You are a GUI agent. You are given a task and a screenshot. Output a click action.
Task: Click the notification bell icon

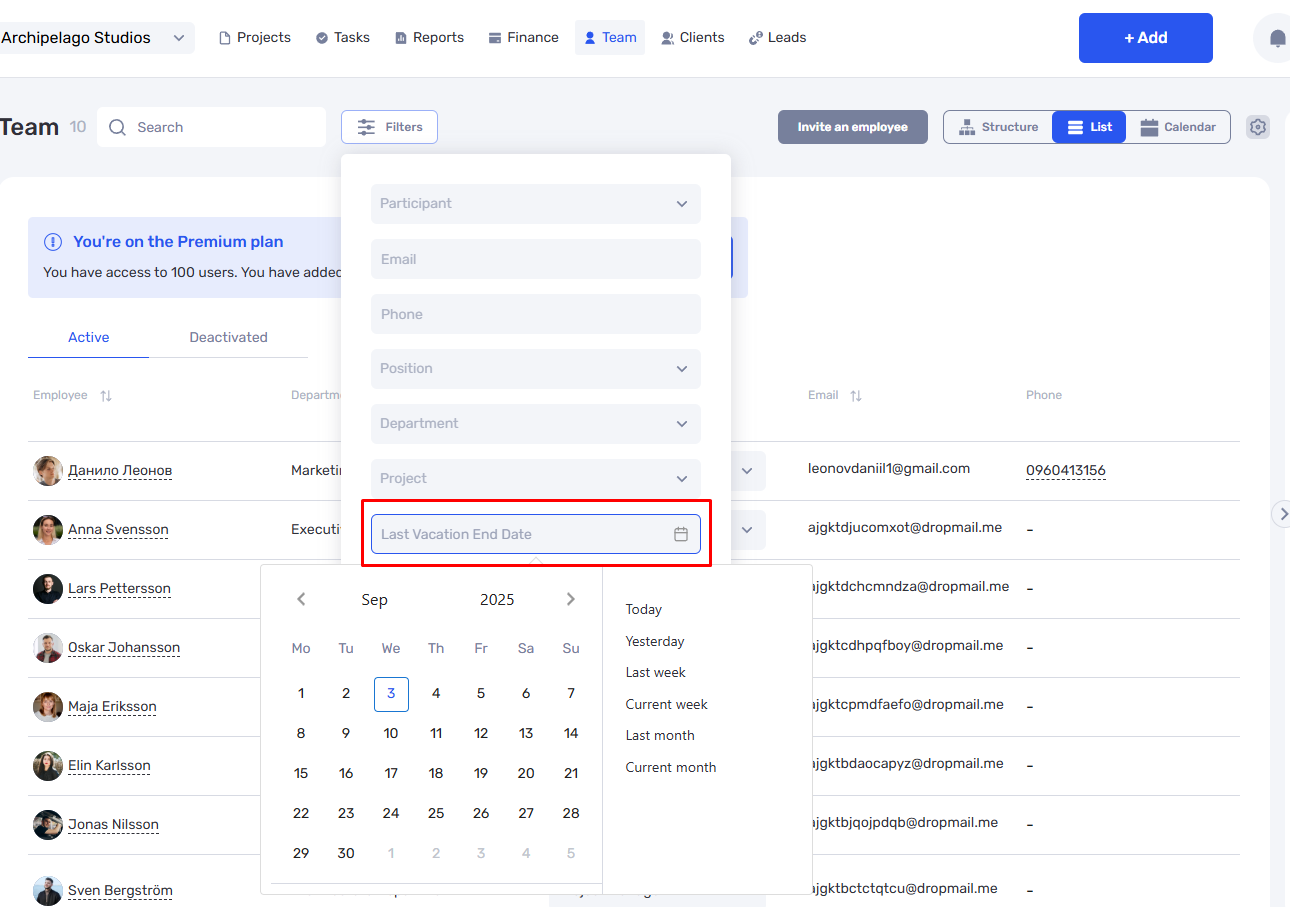pyautogui.click(x=1277, y=38)
